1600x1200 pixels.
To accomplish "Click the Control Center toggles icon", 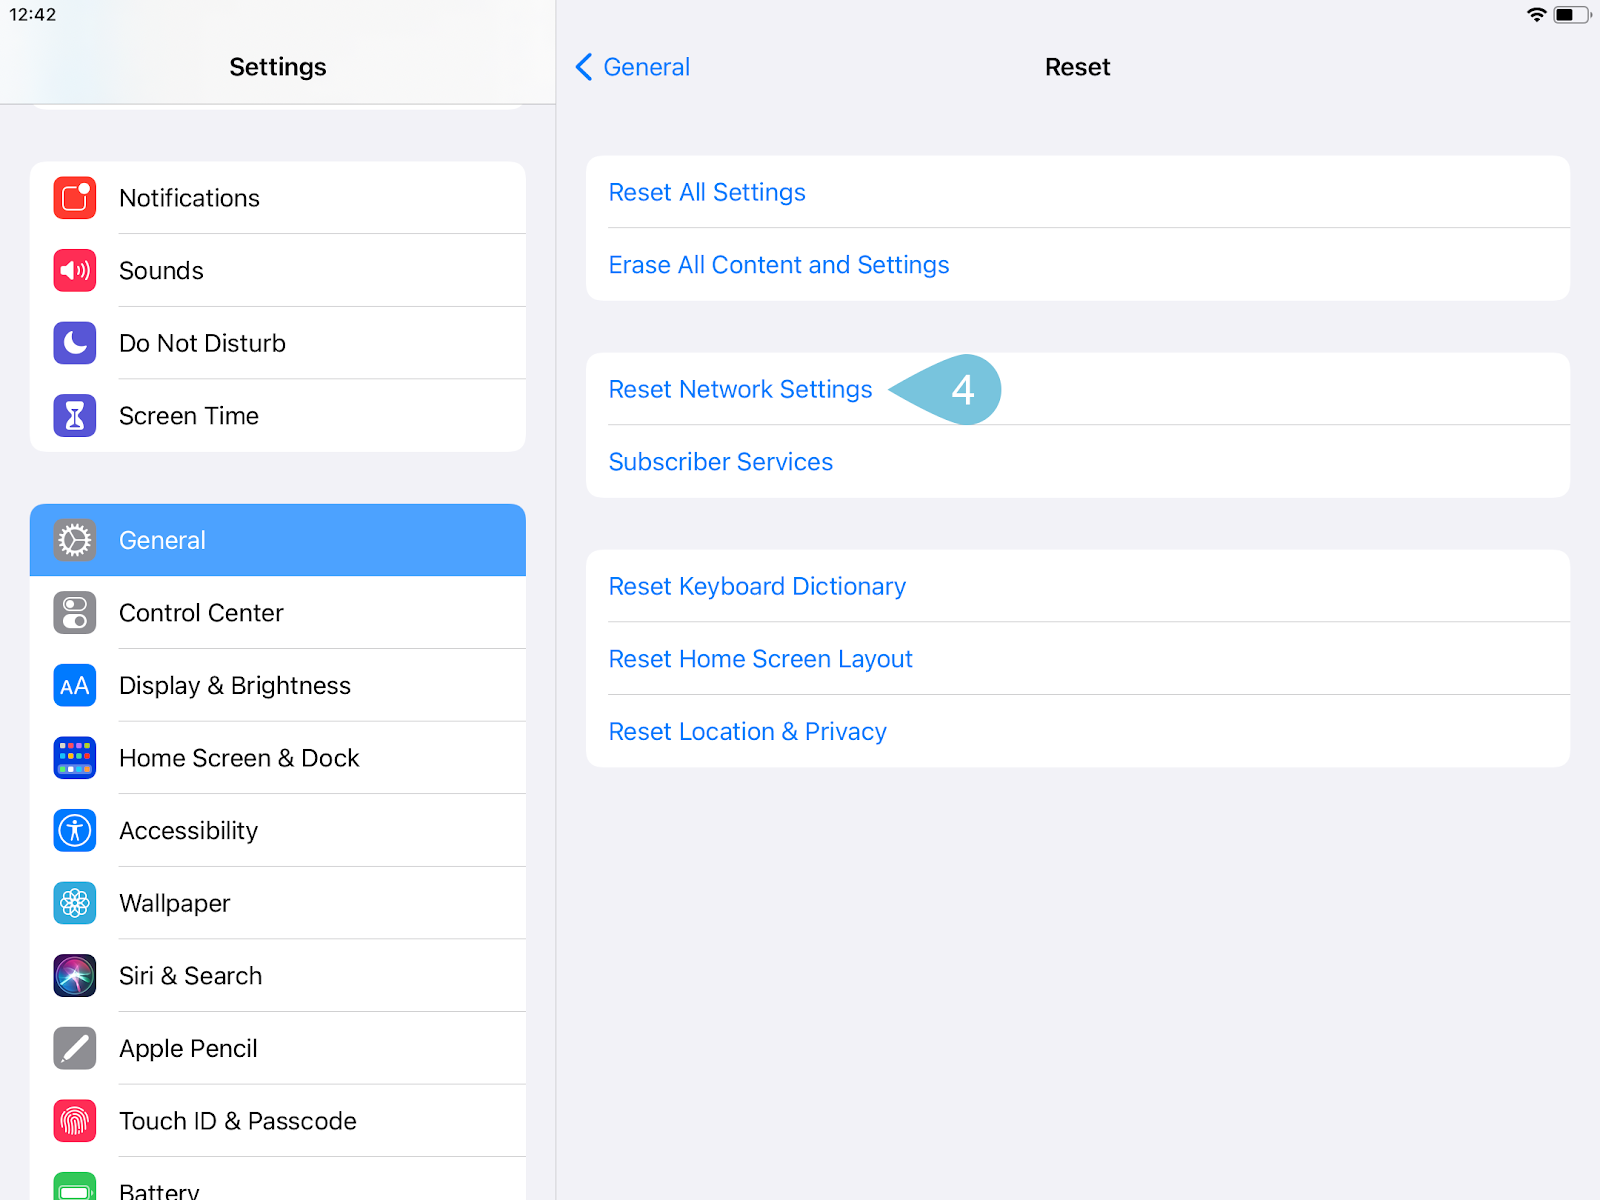I will 75,613.
